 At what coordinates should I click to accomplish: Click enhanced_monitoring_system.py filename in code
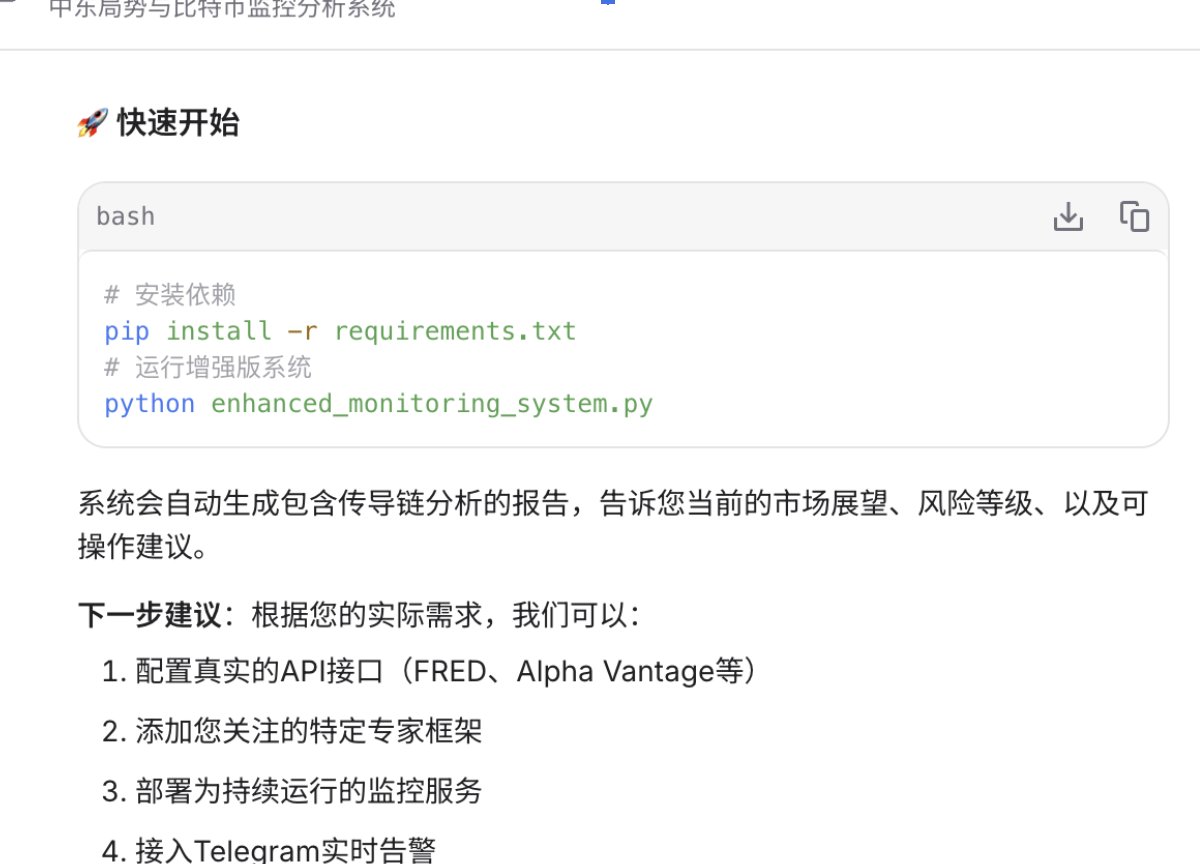click(431, 404)
